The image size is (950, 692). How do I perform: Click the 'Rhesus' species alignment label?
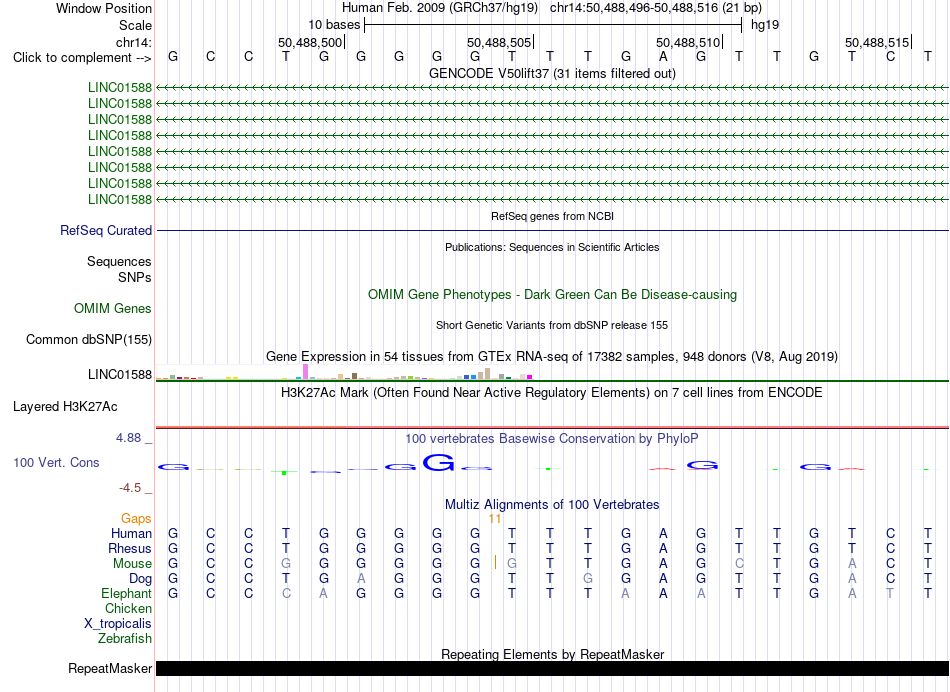(130, 548)
